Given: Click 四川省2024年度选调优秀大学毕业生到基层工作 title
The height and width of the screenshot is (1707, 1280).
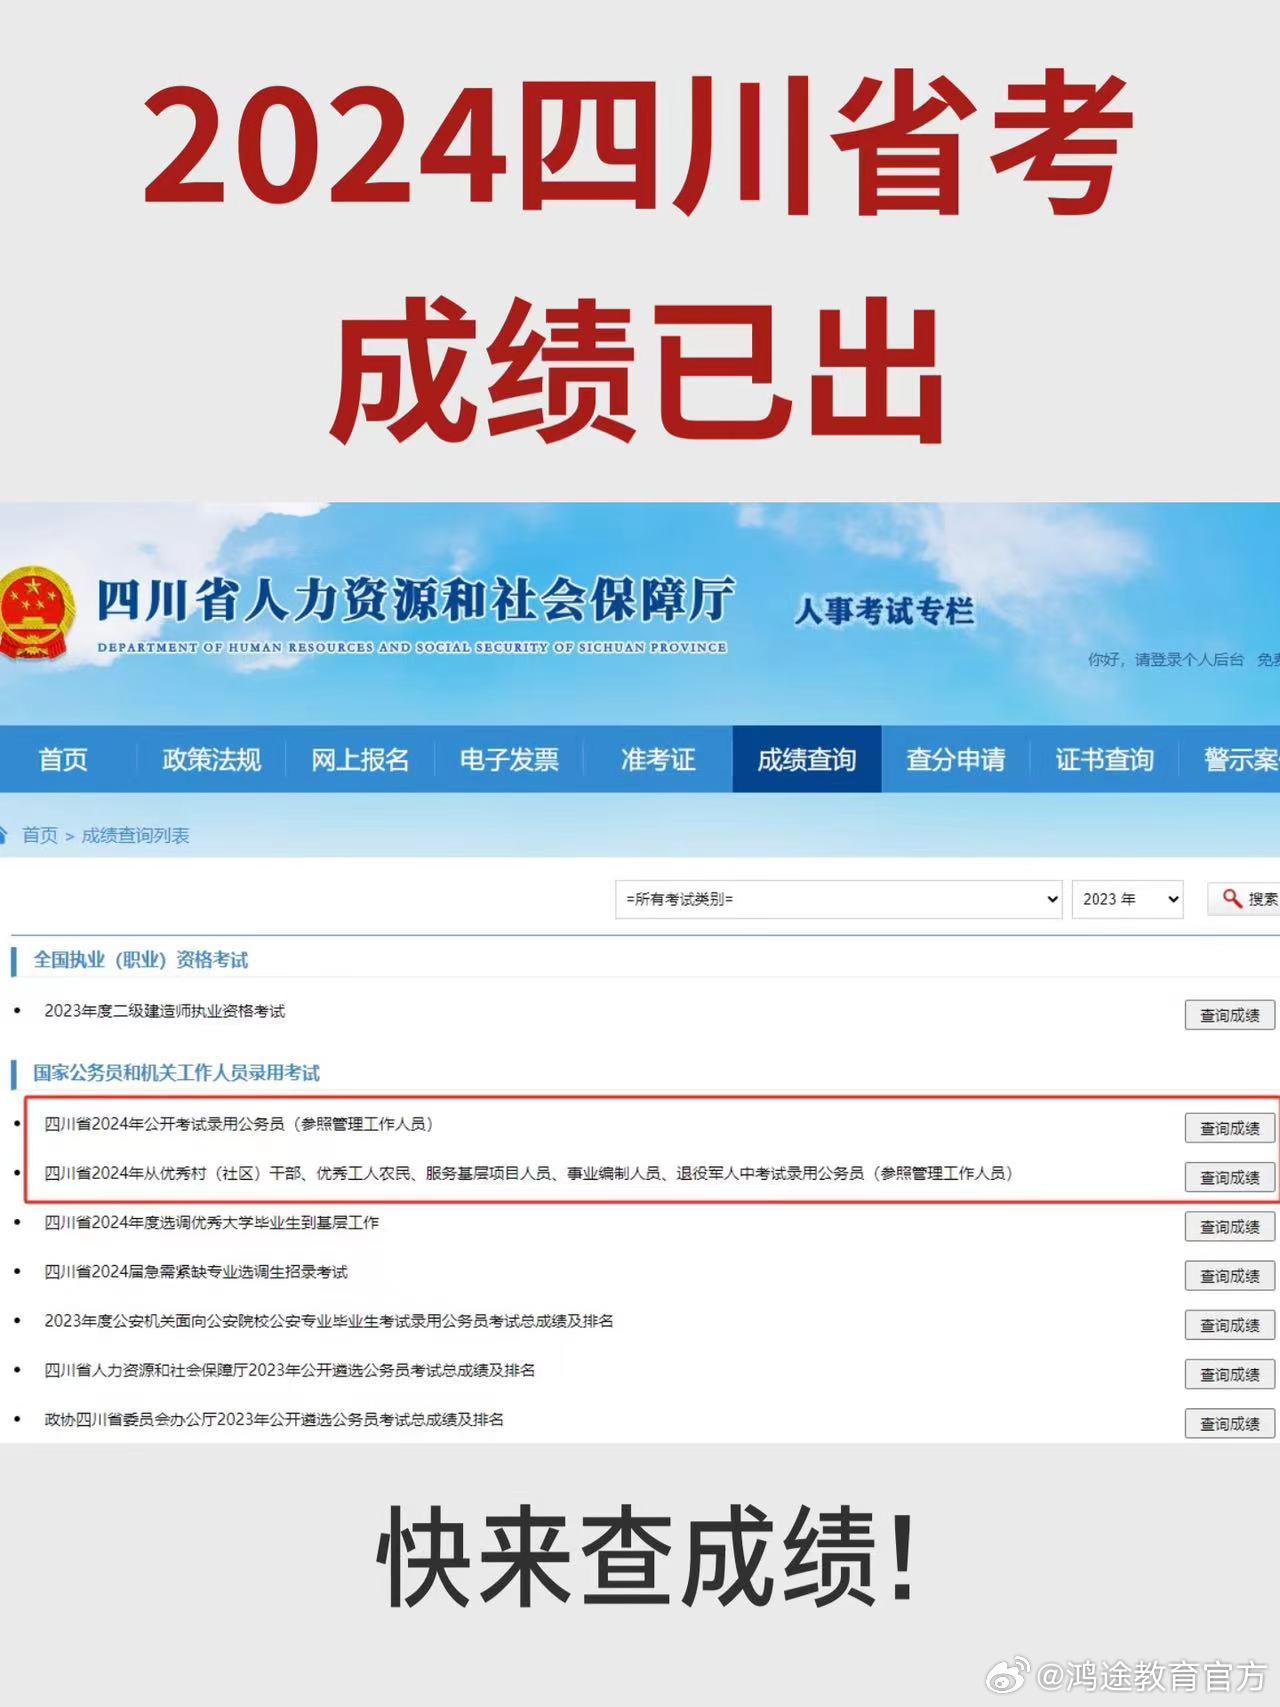Looking at the screenshot, I should click(x=212, y=1222).
